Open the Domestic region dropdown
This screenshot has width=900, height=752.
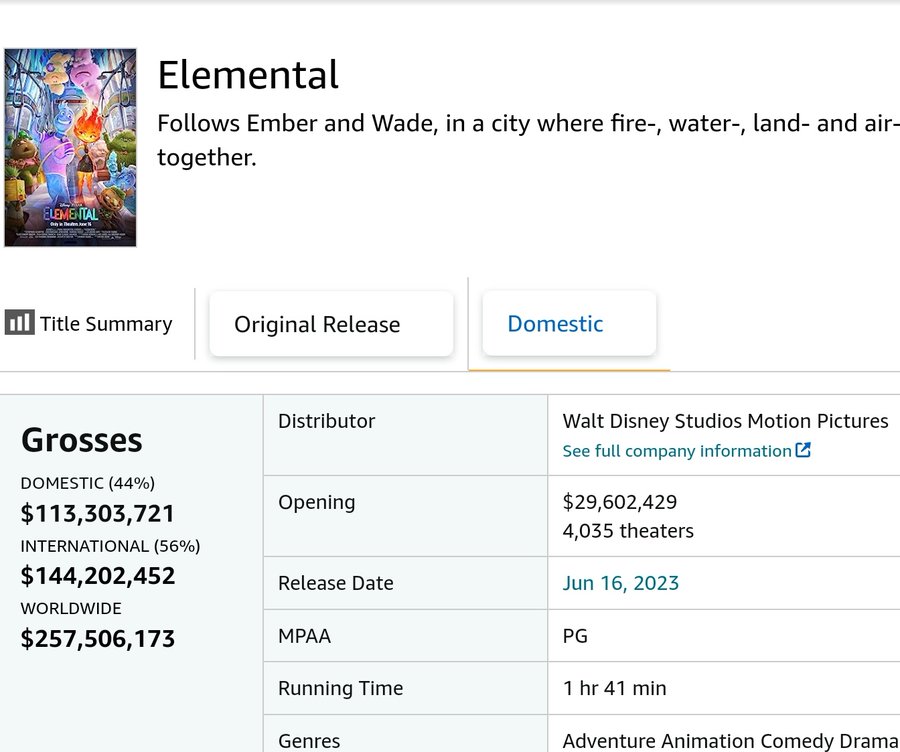pos(569,324)
